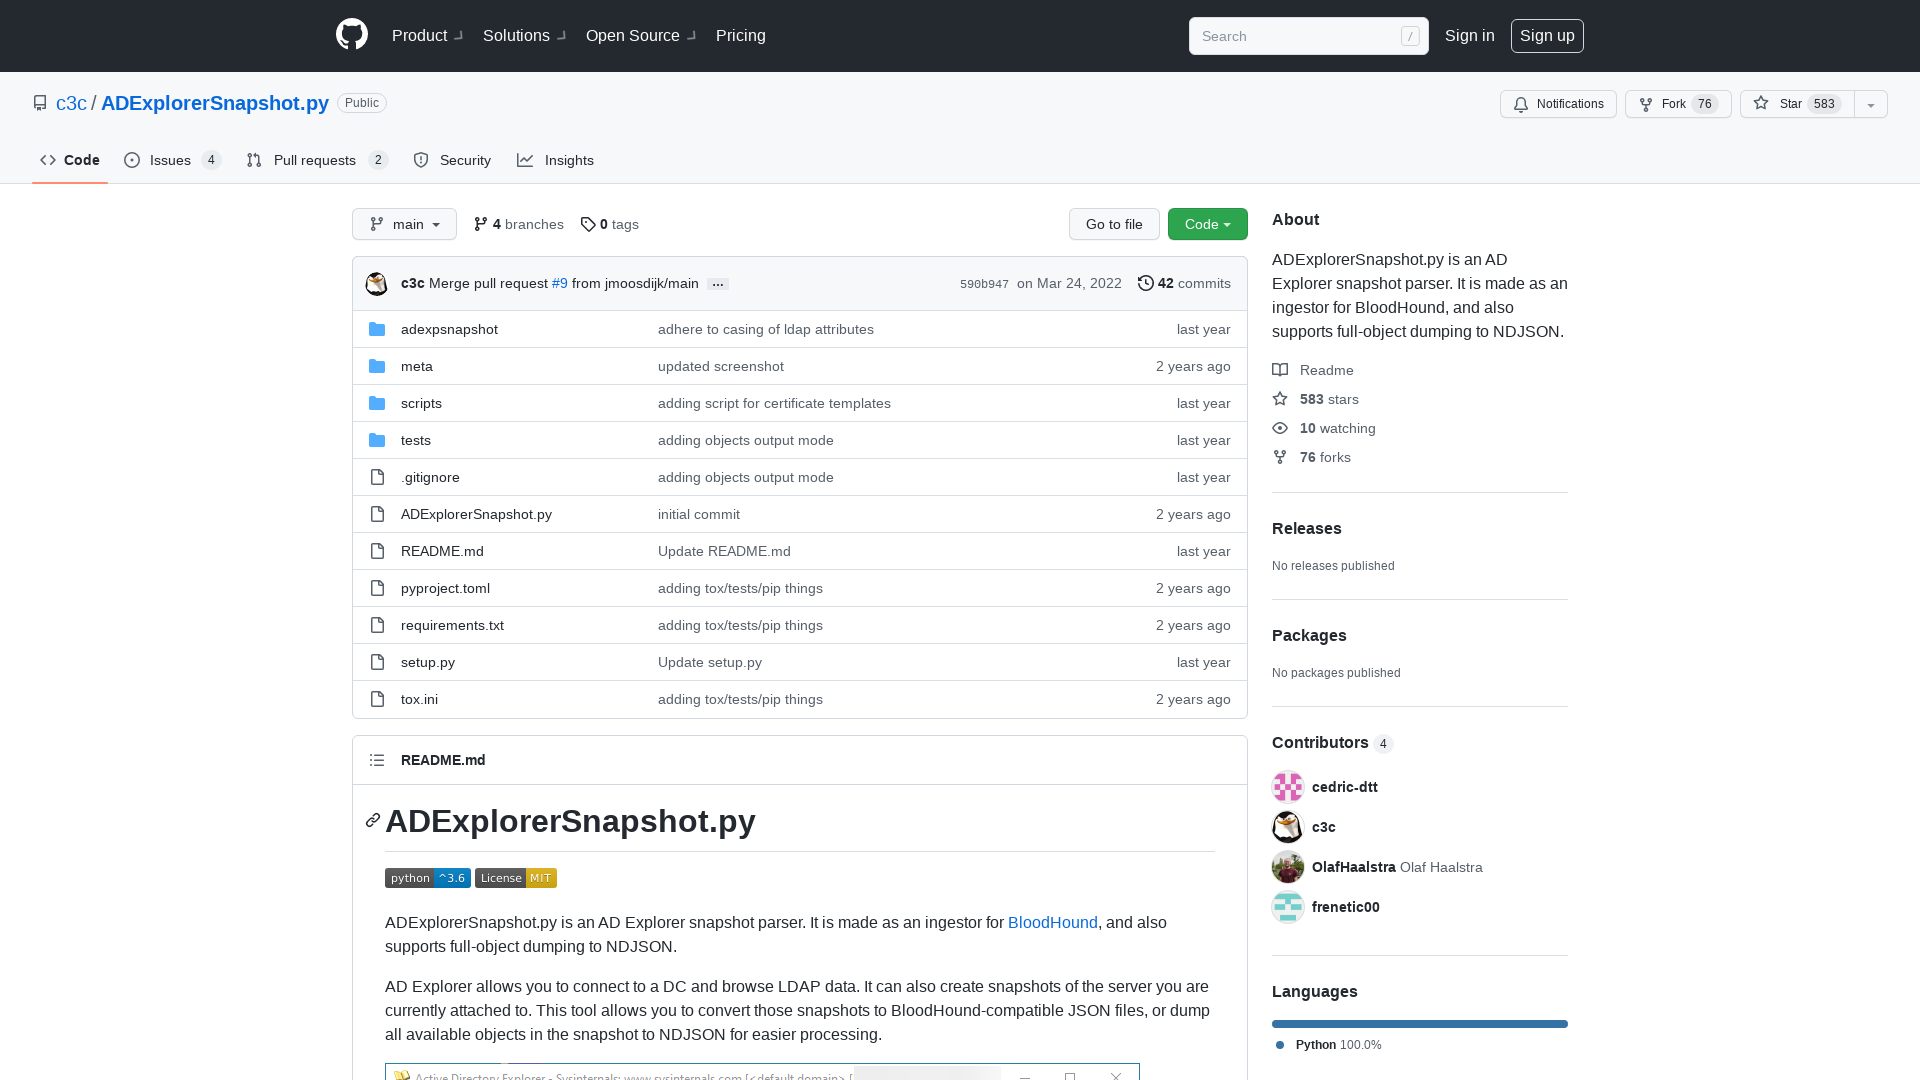
Task: Open 'adhere to casing of ldap attributes' commit
Action: tap(766, 329)
